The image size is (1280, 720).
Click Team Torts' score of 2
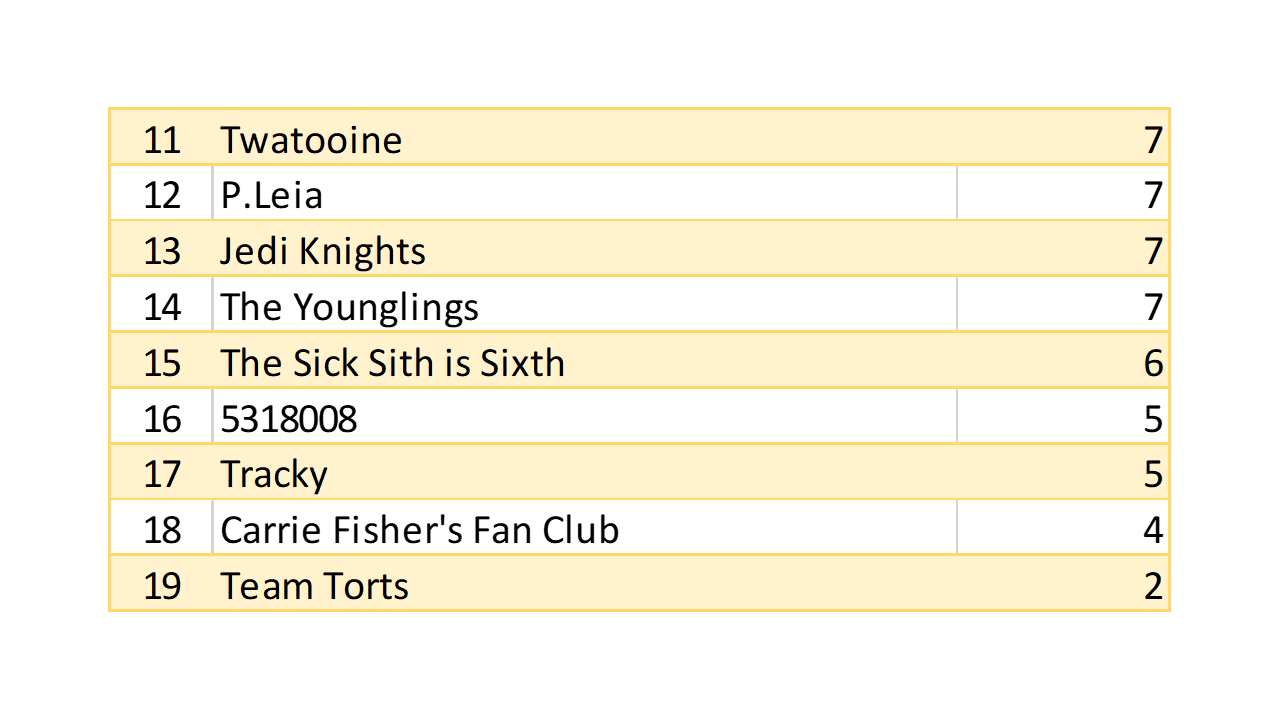[1153, 585]
